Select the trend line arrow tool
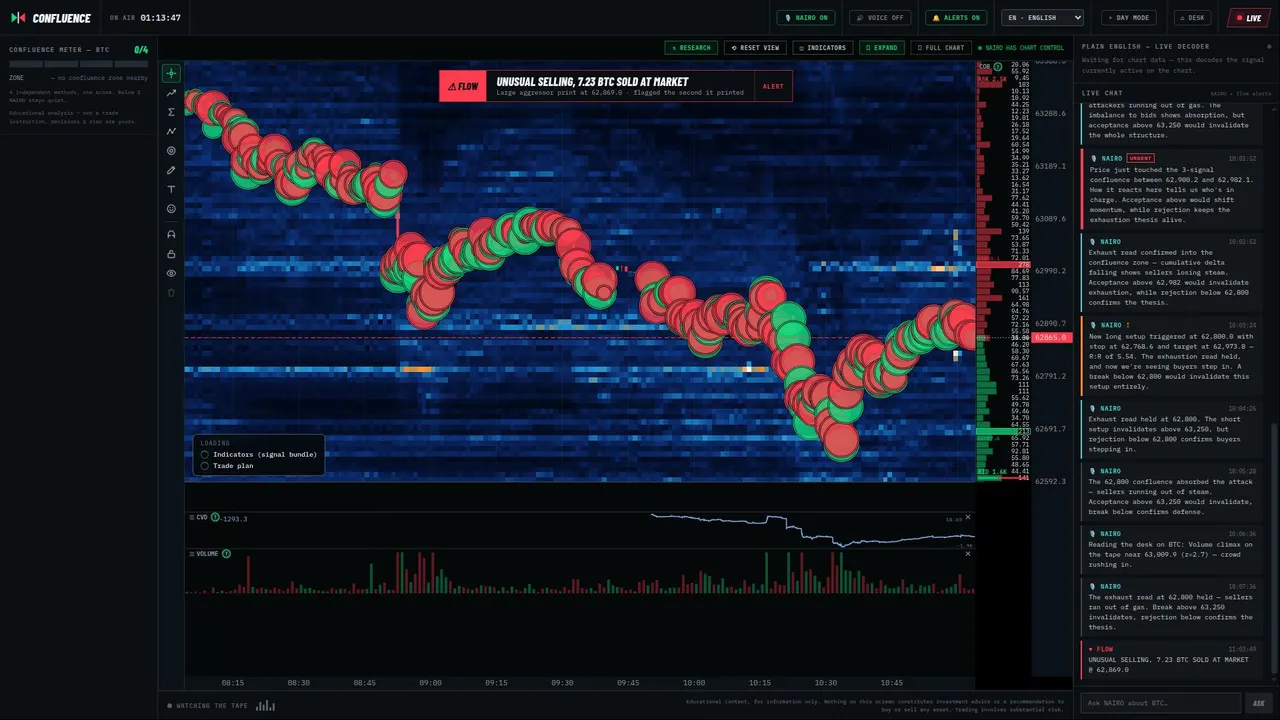 pyautogui.click(x=171, y=93)
